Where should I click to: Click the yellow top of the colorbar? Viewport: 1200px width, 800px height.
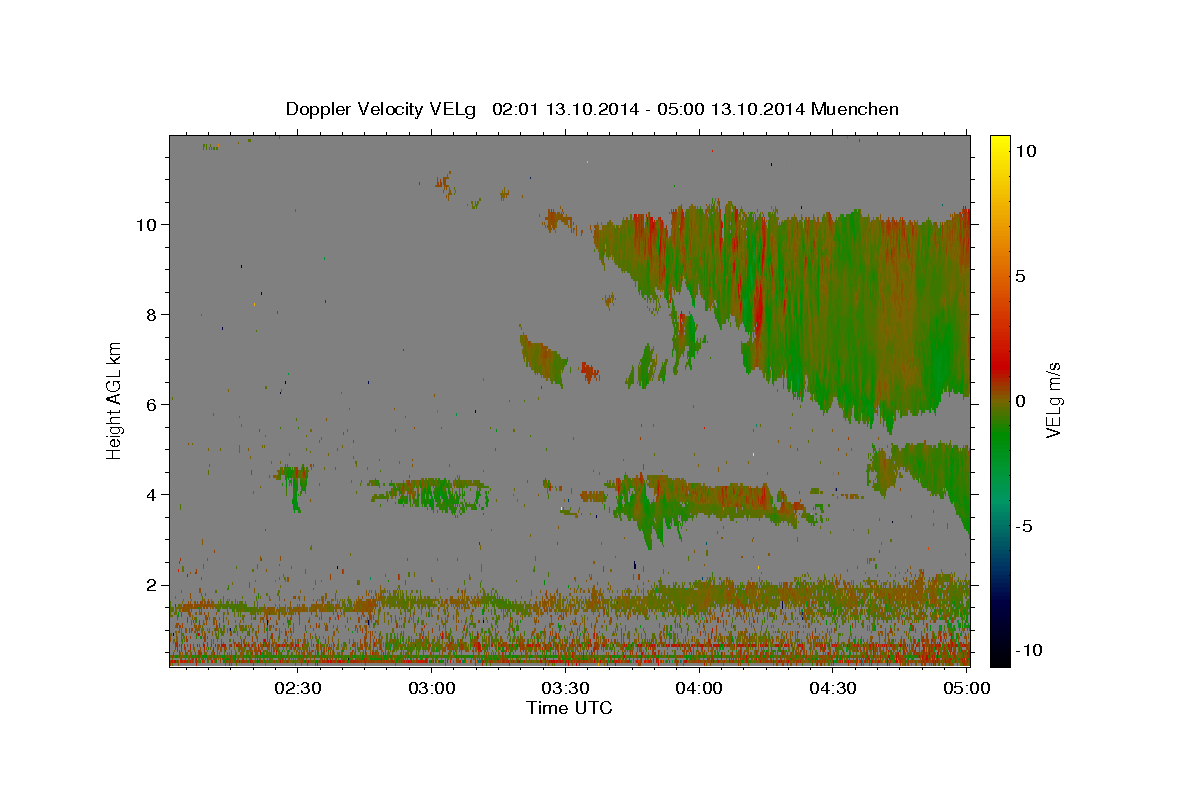[x=1000, y=143]
